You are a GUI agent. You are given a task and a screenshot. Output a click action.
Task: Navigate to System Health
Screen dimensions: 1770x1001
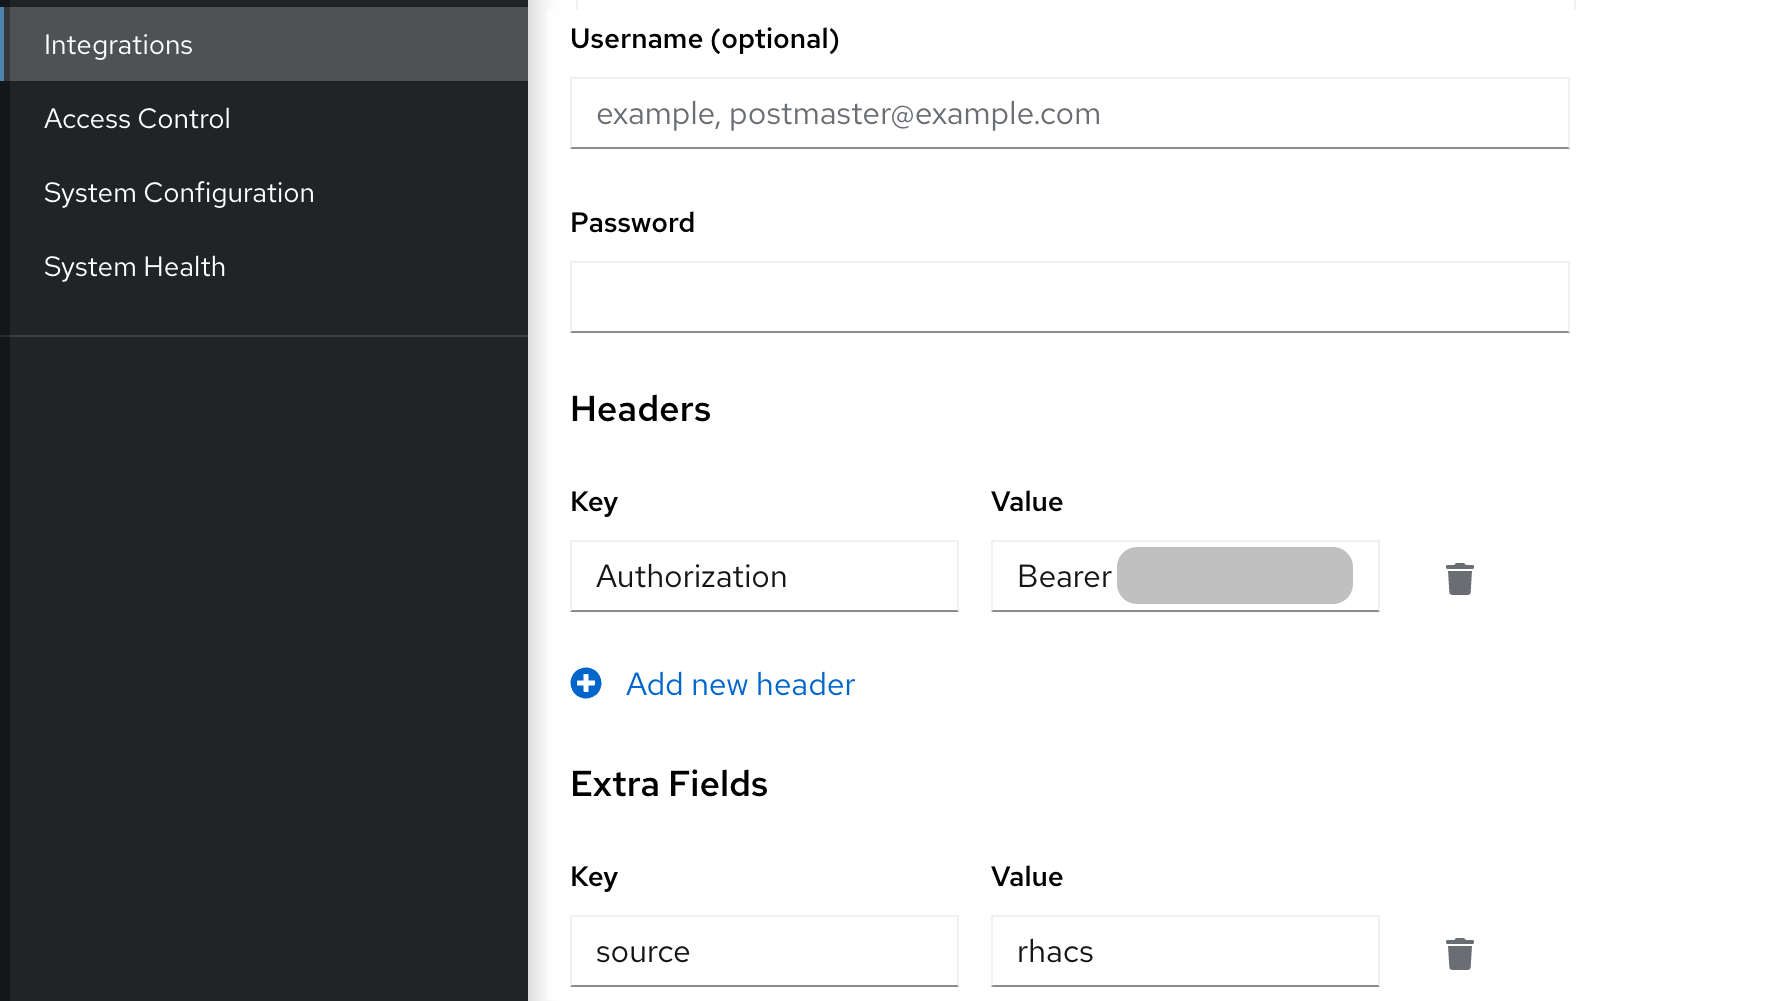coord(134,267)
